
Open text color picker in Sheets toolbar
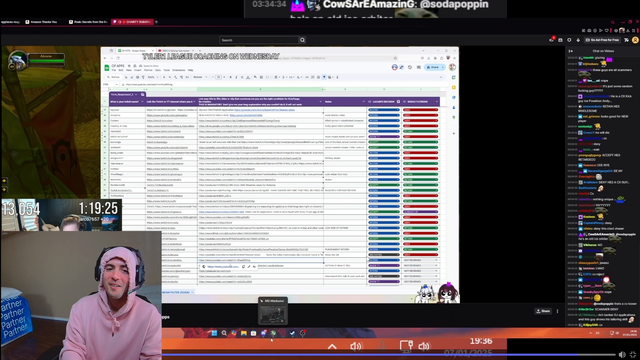coord(248,77)
